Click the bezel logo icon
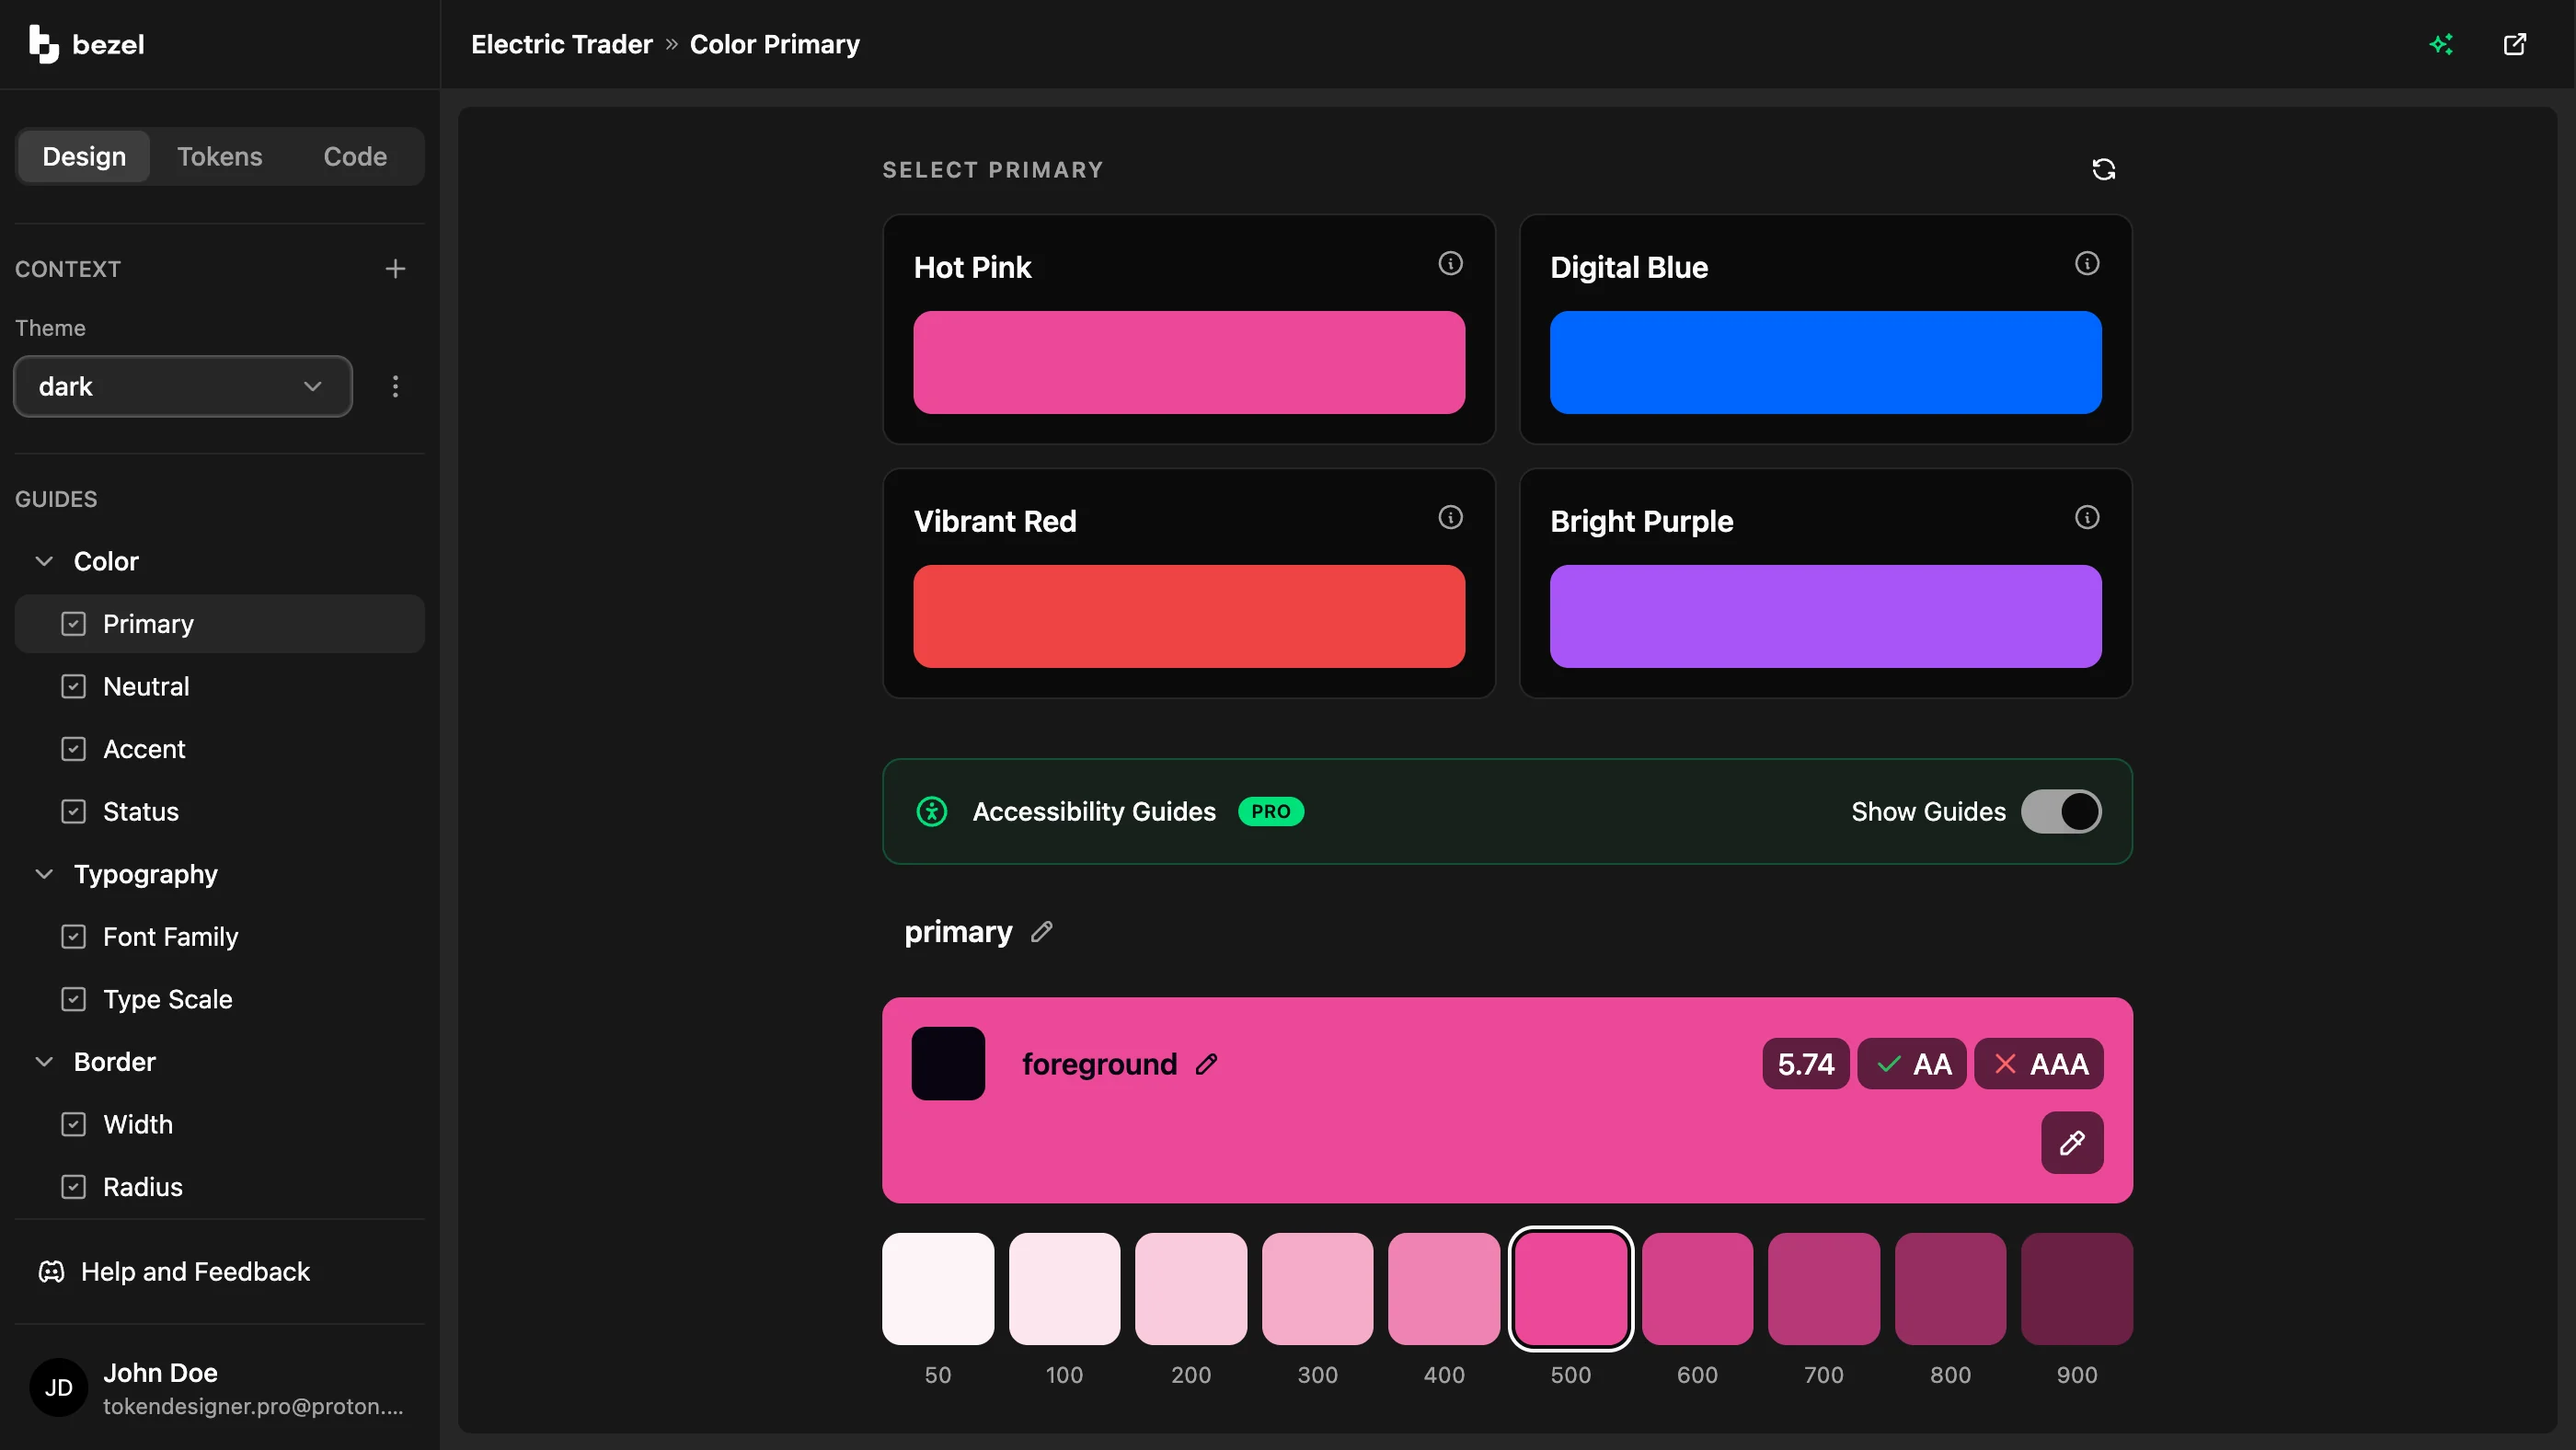Screen dimensions: 2576x1450 click(x=43, y=44)
